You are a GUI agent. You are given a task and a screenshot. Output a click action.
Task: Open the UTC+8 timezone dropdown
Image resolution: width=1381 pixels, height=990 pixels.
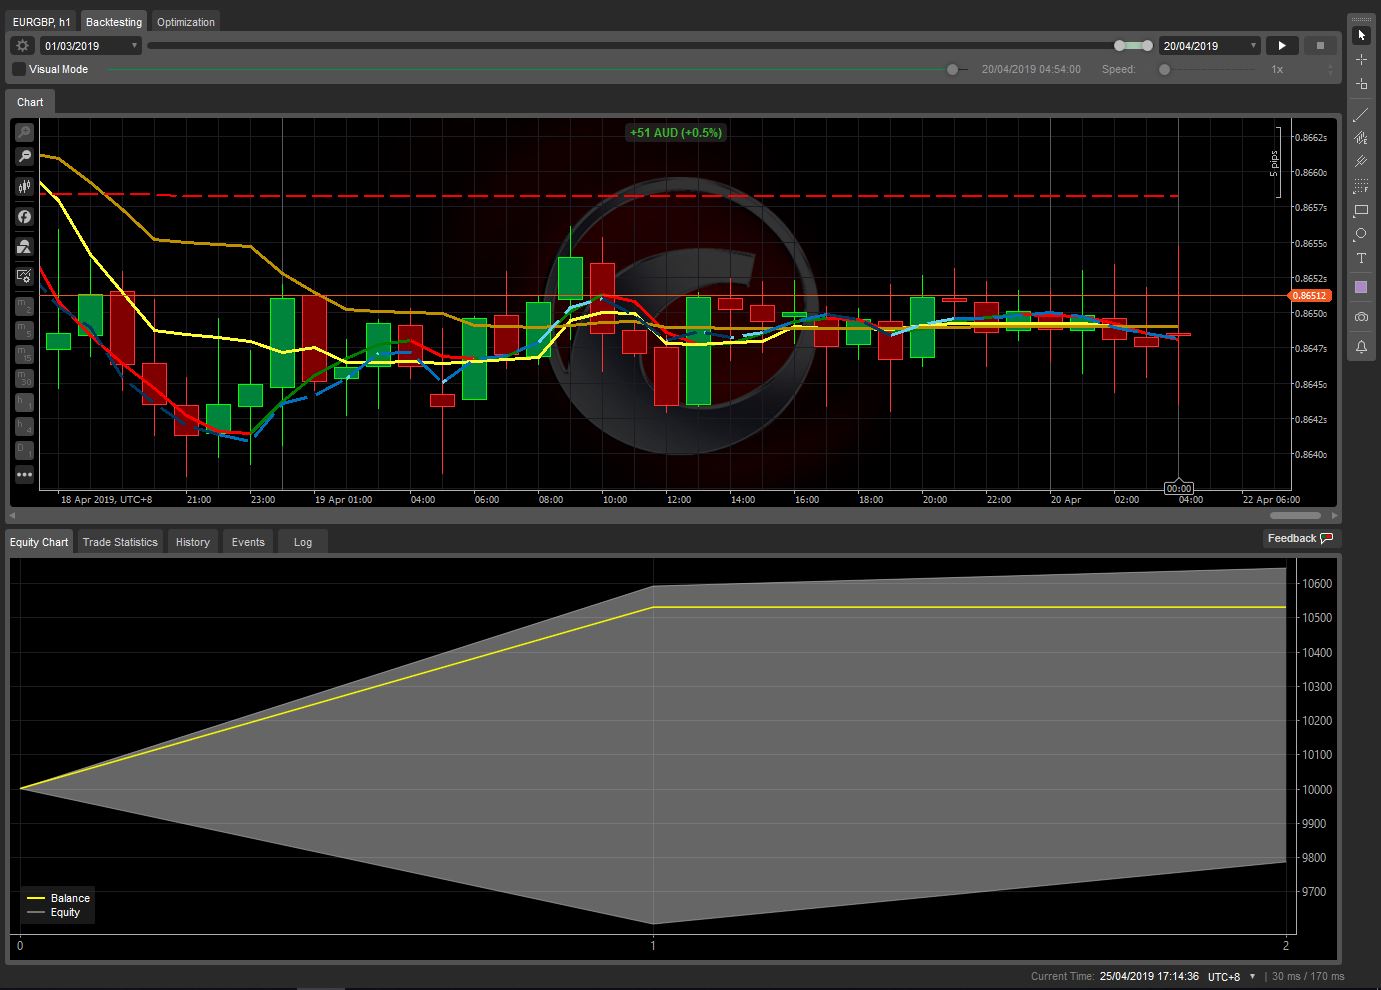[x=1232, y=977]
